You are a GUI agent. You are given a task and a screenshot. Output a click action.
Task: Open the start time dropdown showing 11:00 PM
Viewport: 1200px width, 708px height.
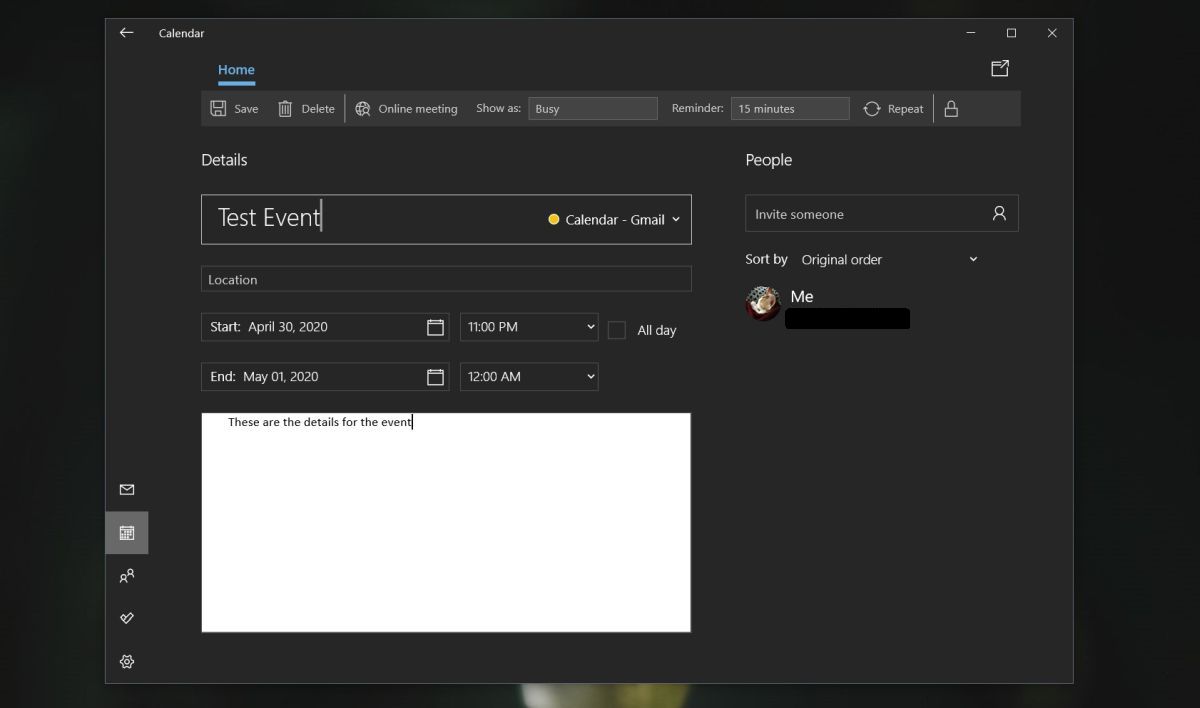528,326
